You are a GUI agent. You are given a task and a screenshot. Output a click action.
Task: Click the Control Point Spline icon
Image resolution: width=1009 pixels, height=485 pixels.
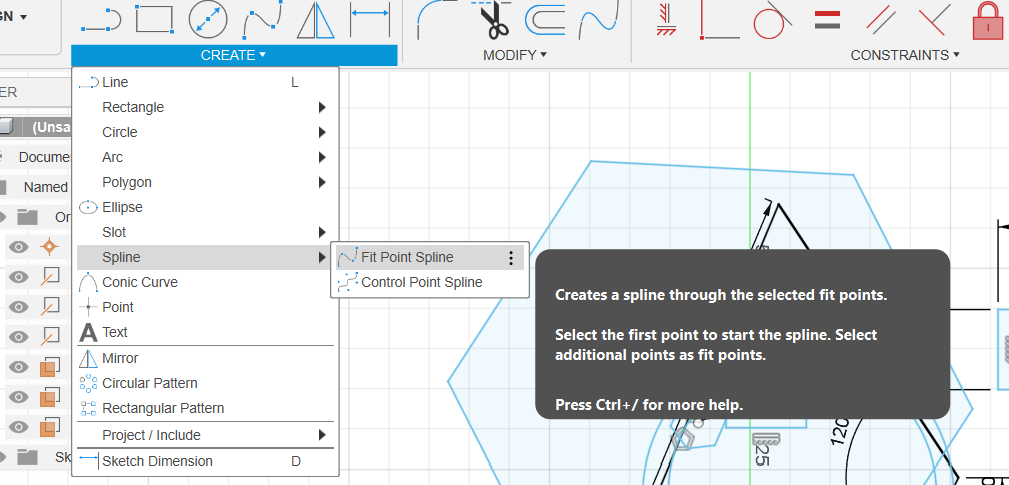coord(347,282)
